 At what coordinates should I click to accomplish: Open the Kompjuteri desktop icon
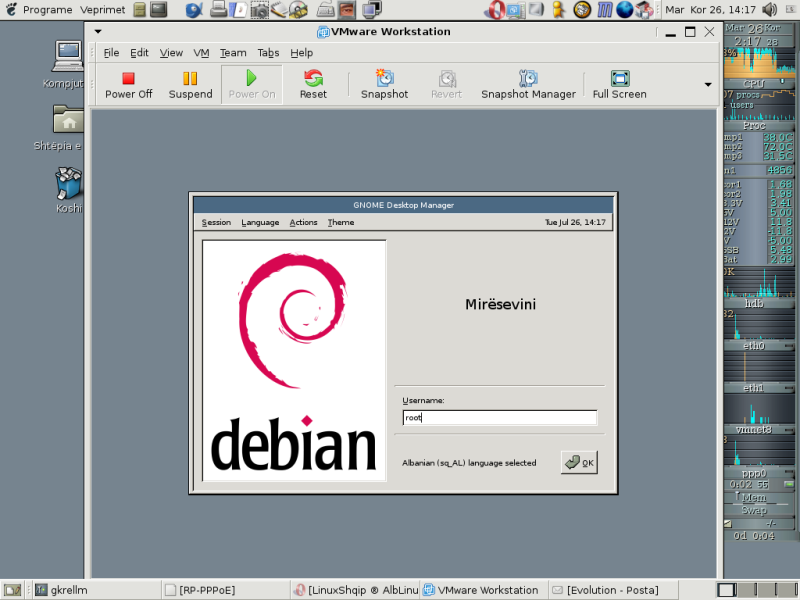pyautogui.click(x=67, y=64)
